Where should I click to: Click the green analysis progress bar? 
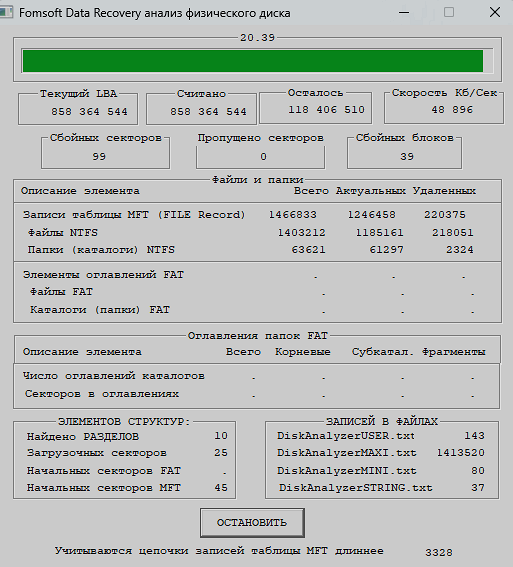point(257,61)
